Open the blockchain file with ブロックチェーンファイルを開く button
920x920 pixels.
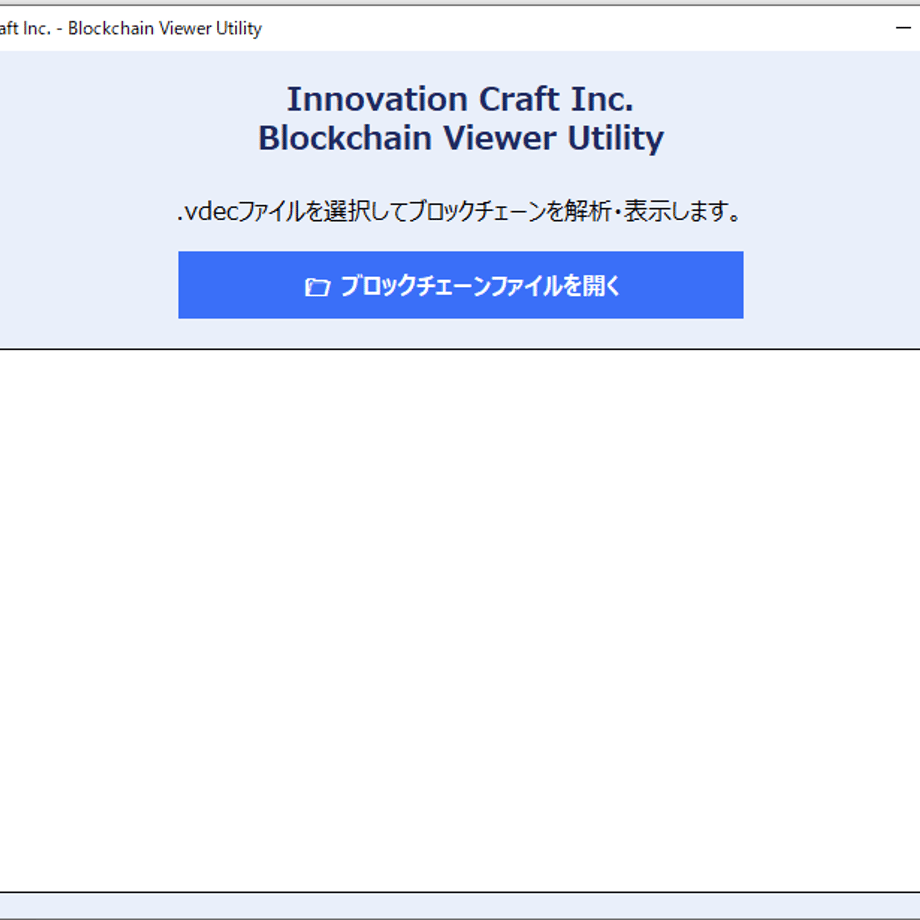(x=461, y=285)
